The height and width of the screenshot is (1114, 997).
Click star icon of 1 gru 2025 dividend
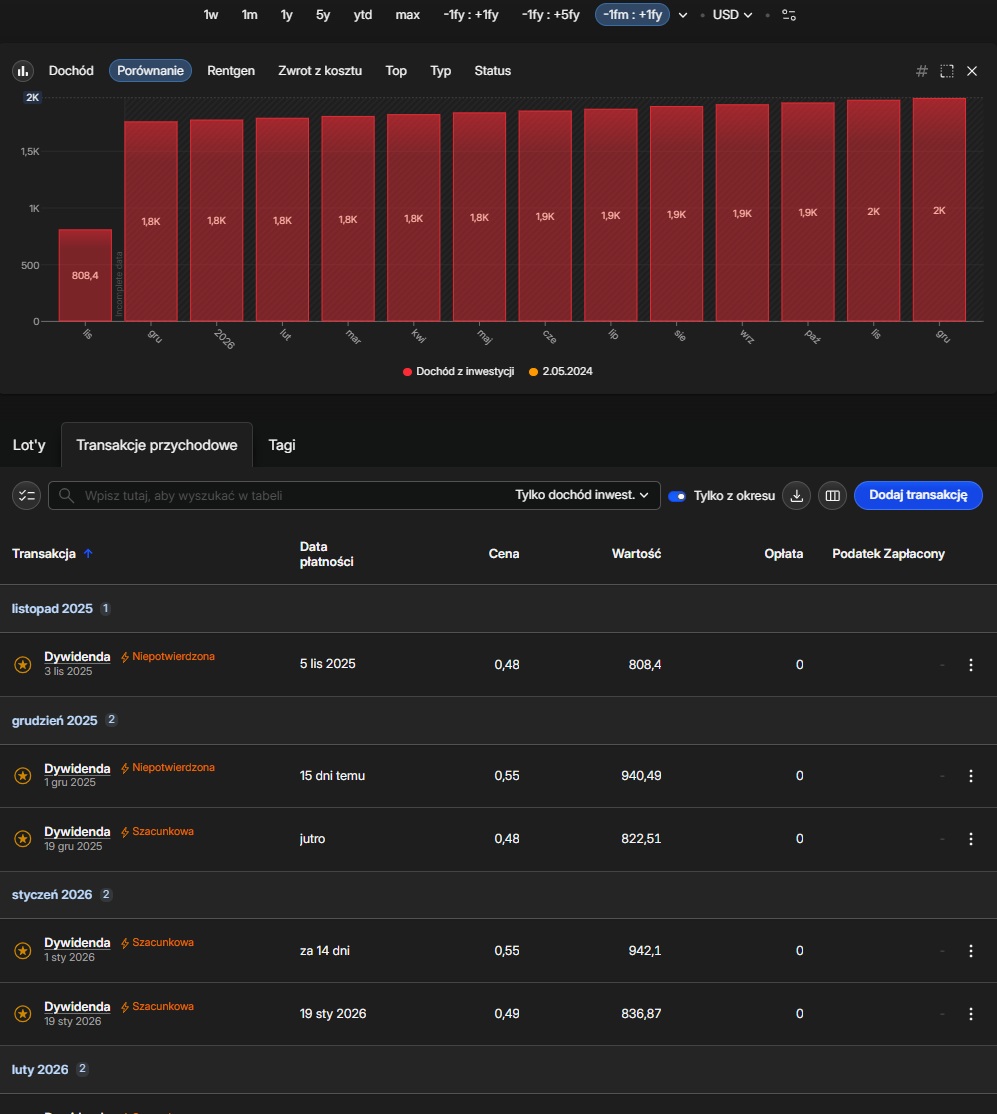23,776
